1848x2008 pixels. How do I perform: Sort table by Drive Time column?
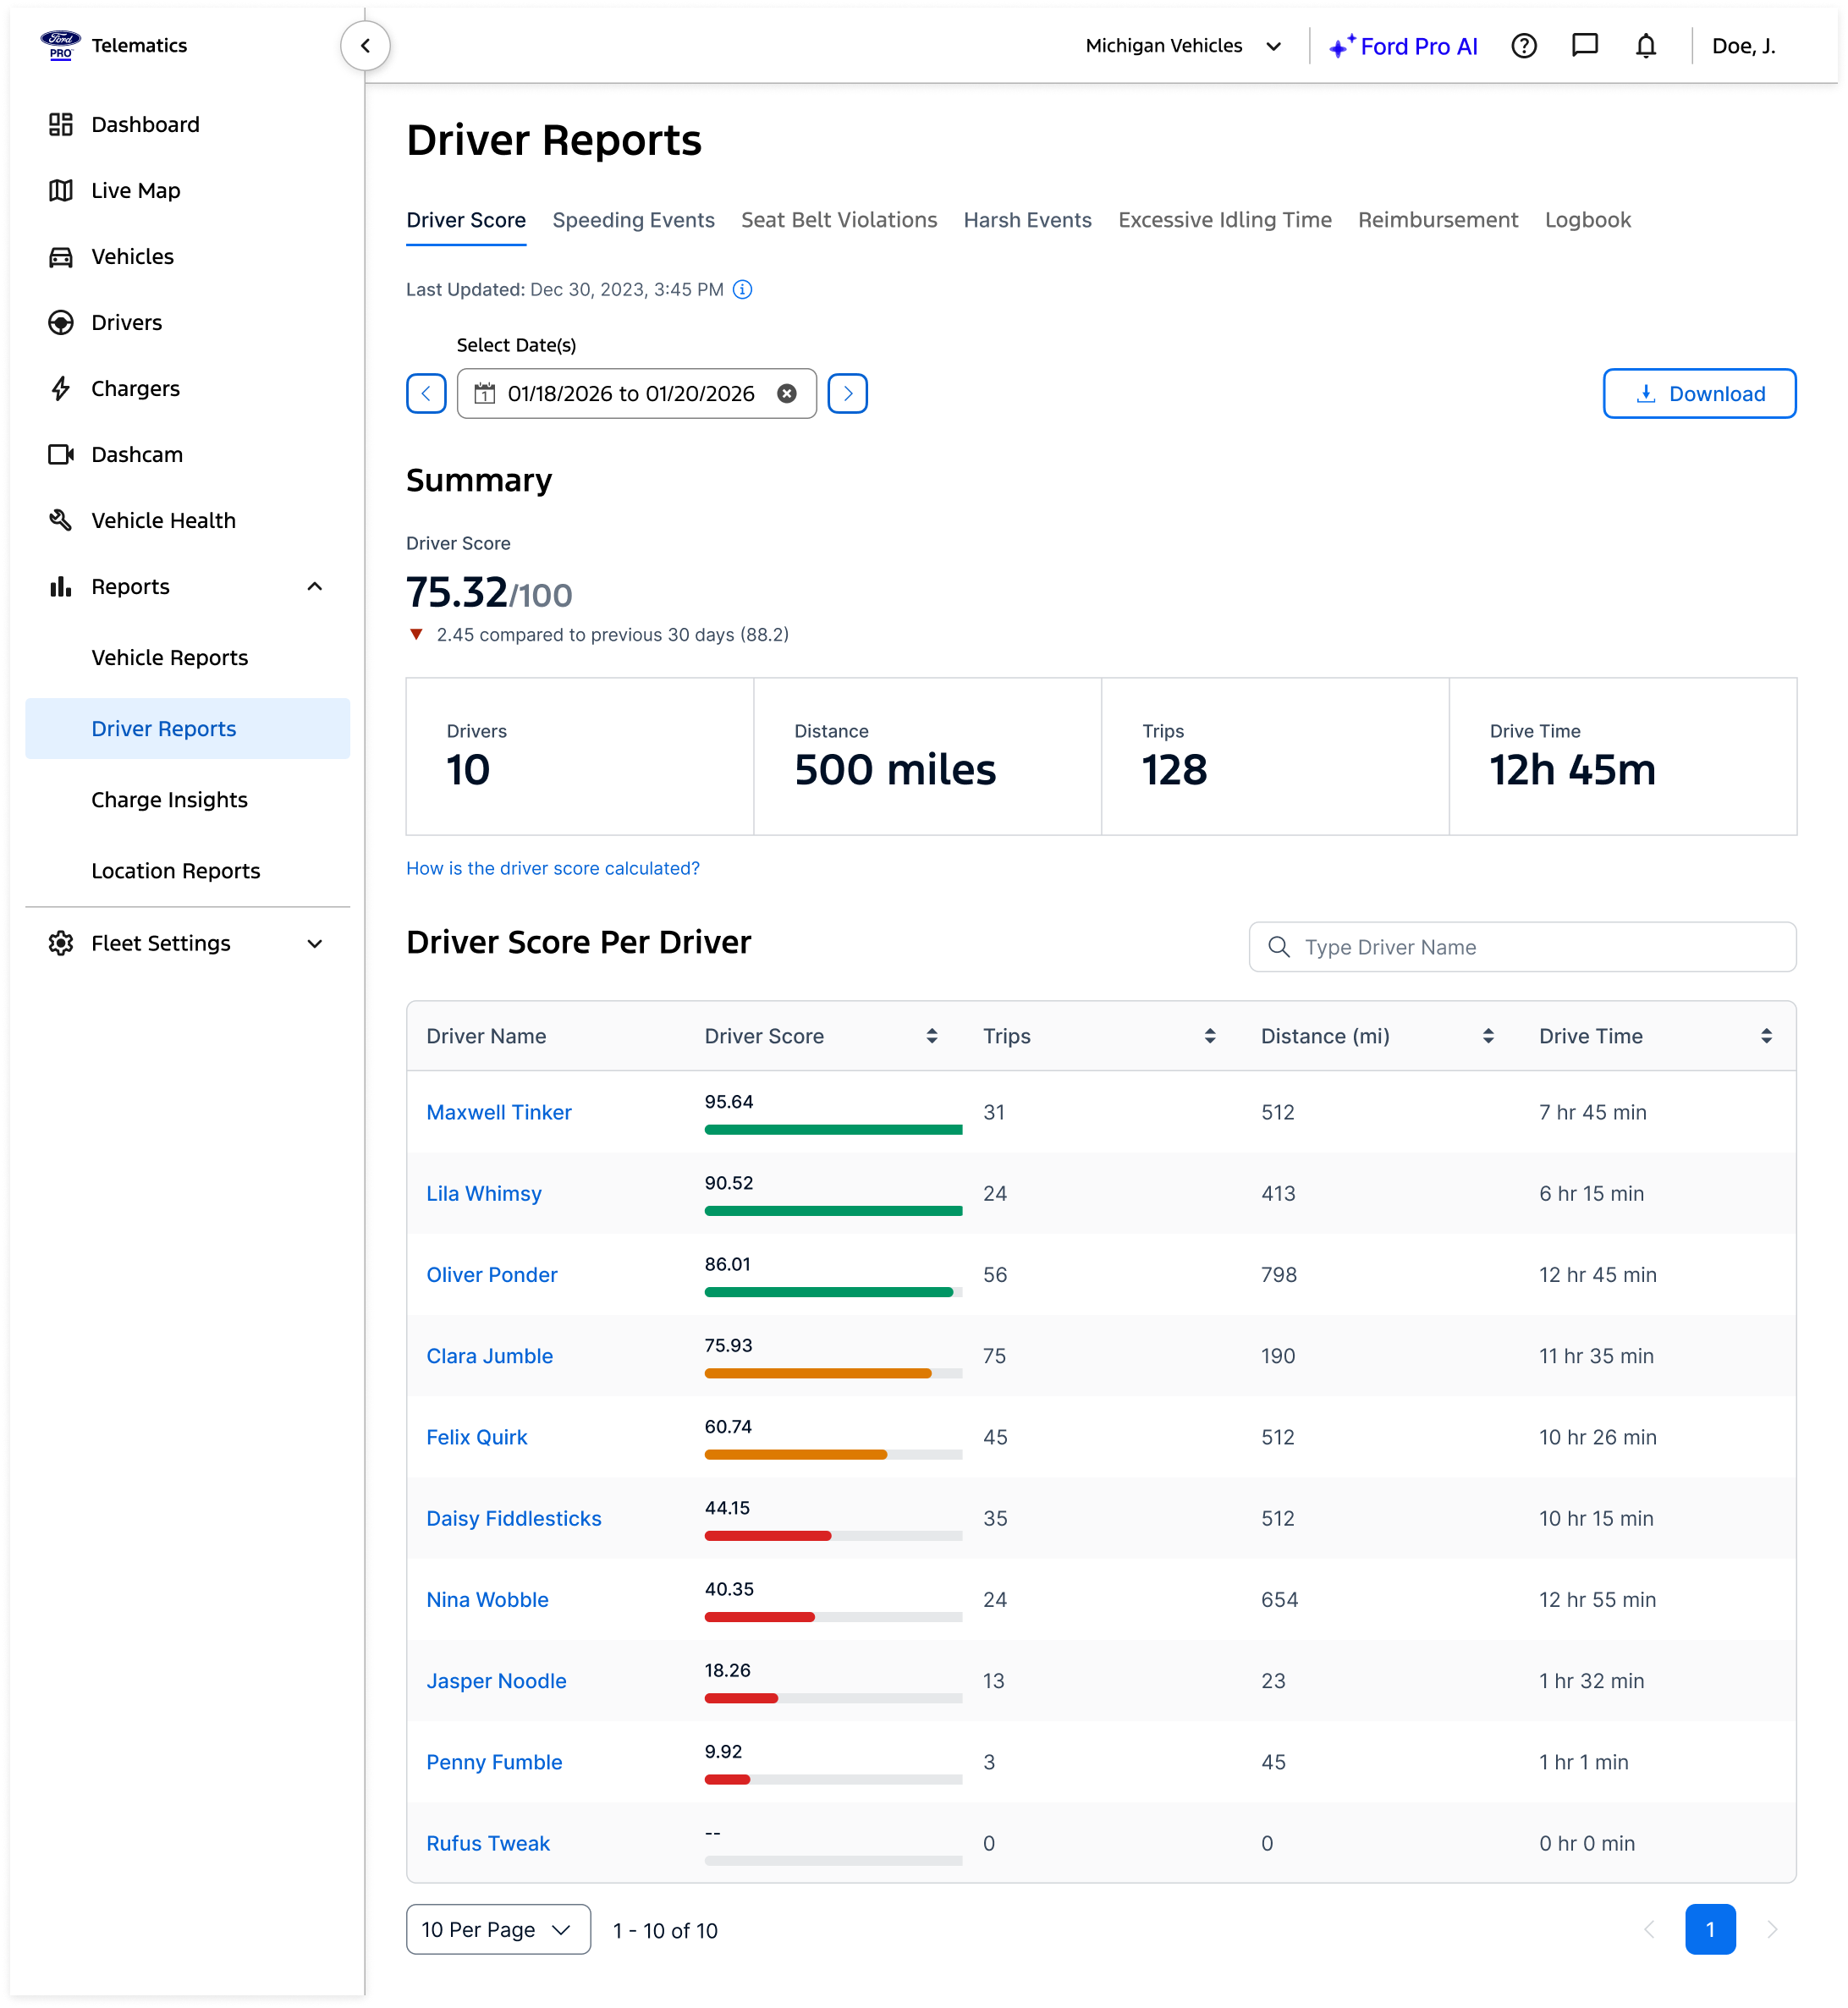[1766, 1036]
